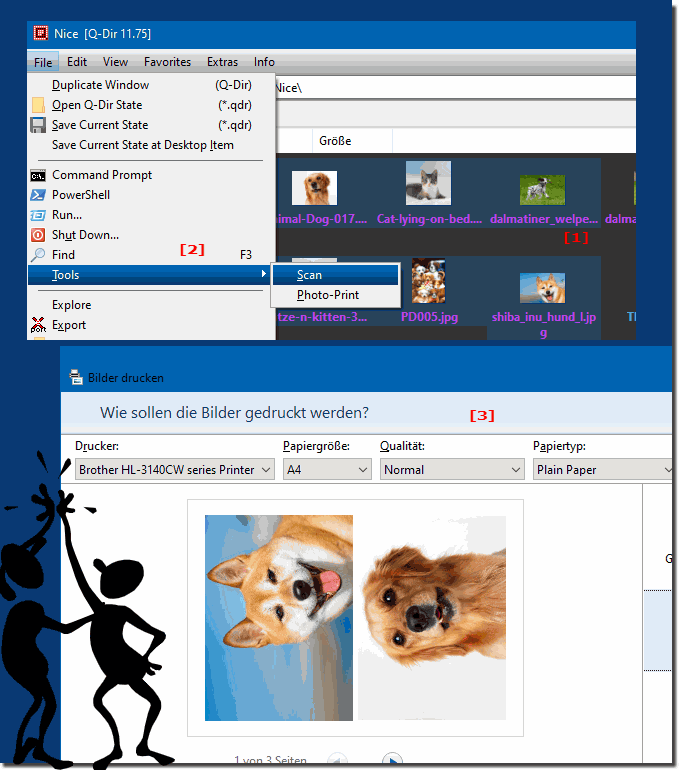Image resolution: width=679 pixels, height=770 pixels.
Task: Open the Extras menu
Action: pos(222,62)
